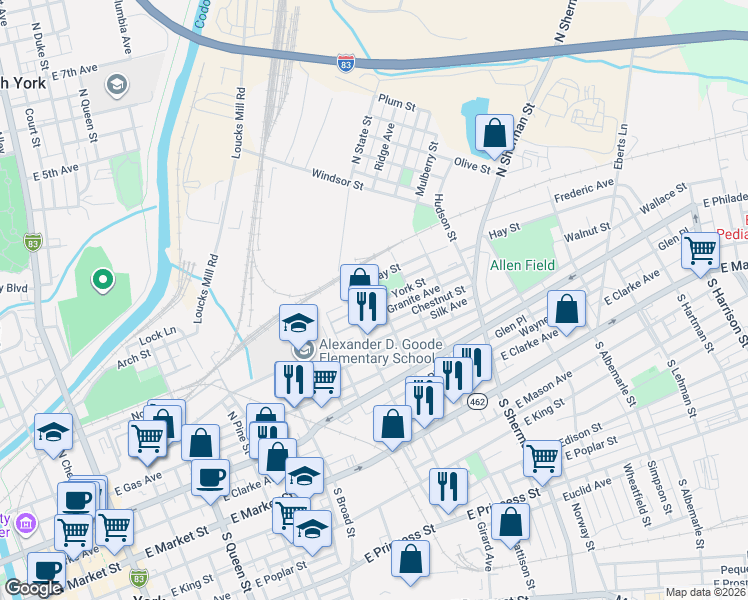Click the Hudson St label
The image size is (748, 600).
point(445,217)
